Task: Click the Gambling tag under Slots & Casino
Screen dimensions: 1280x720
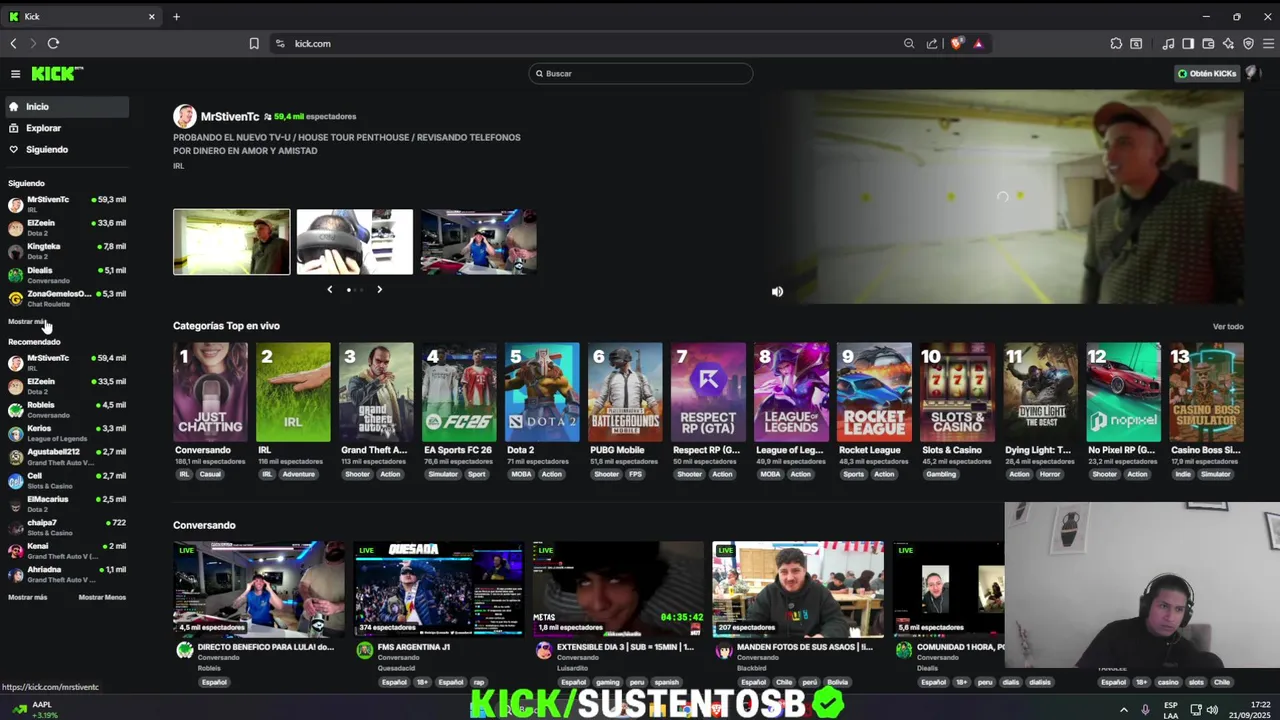Action: 941,474
